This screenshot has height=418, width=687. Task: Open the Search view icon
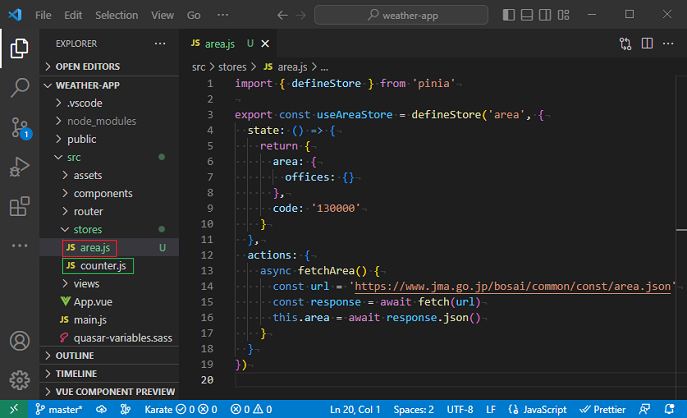pyautogui.click(x=19, y=88)
